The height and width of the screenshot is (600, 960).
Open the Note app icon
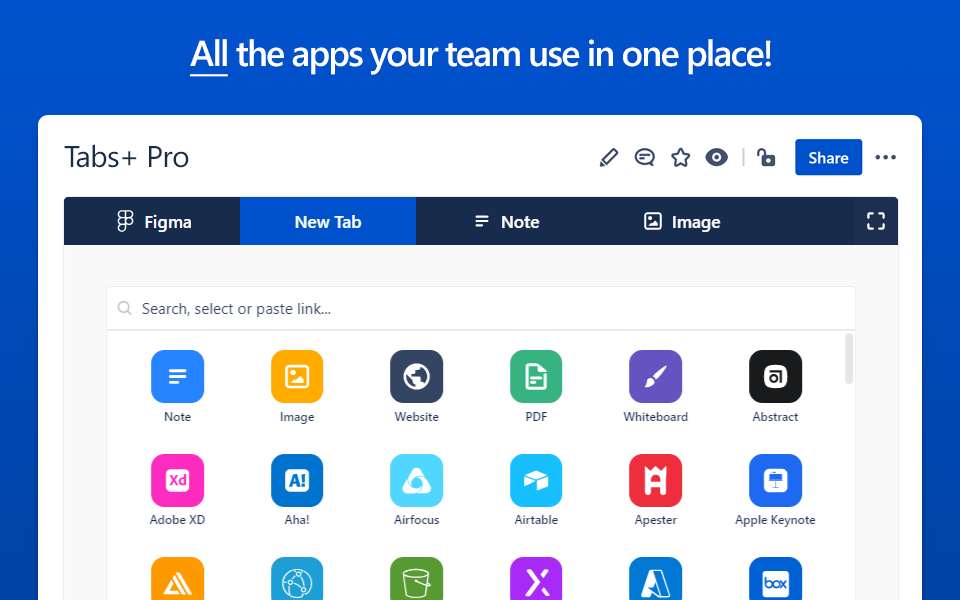[178, 376]
